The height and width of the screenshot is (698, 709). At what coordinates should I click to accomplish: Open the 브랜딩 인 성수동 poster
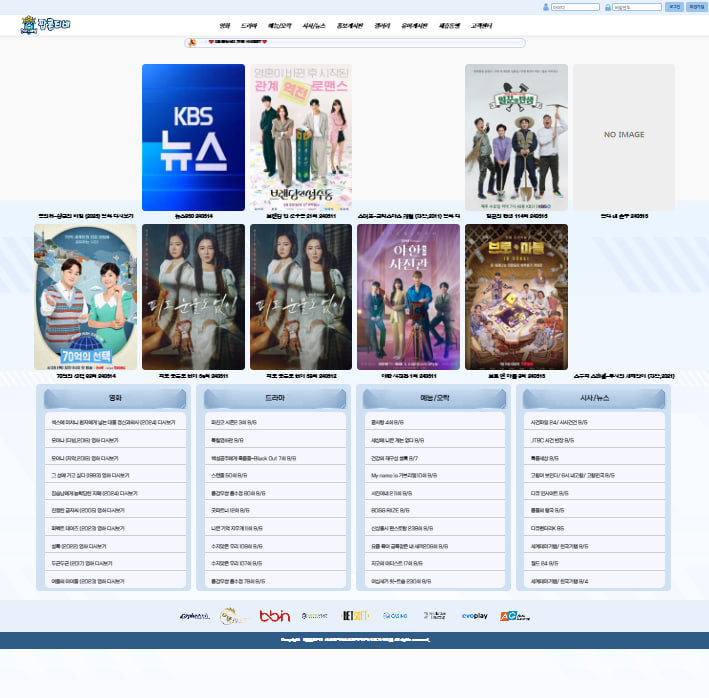click(x=301, y=137)
